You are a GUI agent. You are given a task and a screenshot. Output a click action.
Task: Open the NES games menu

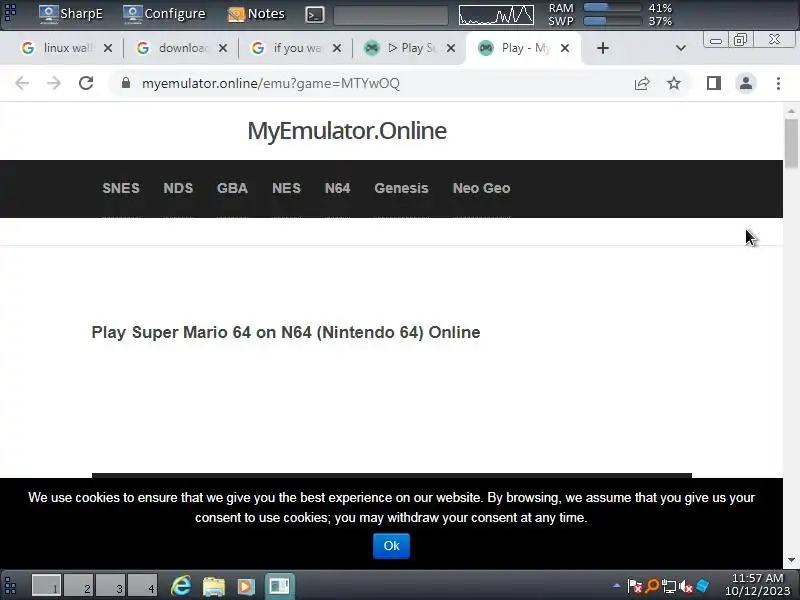286,188
